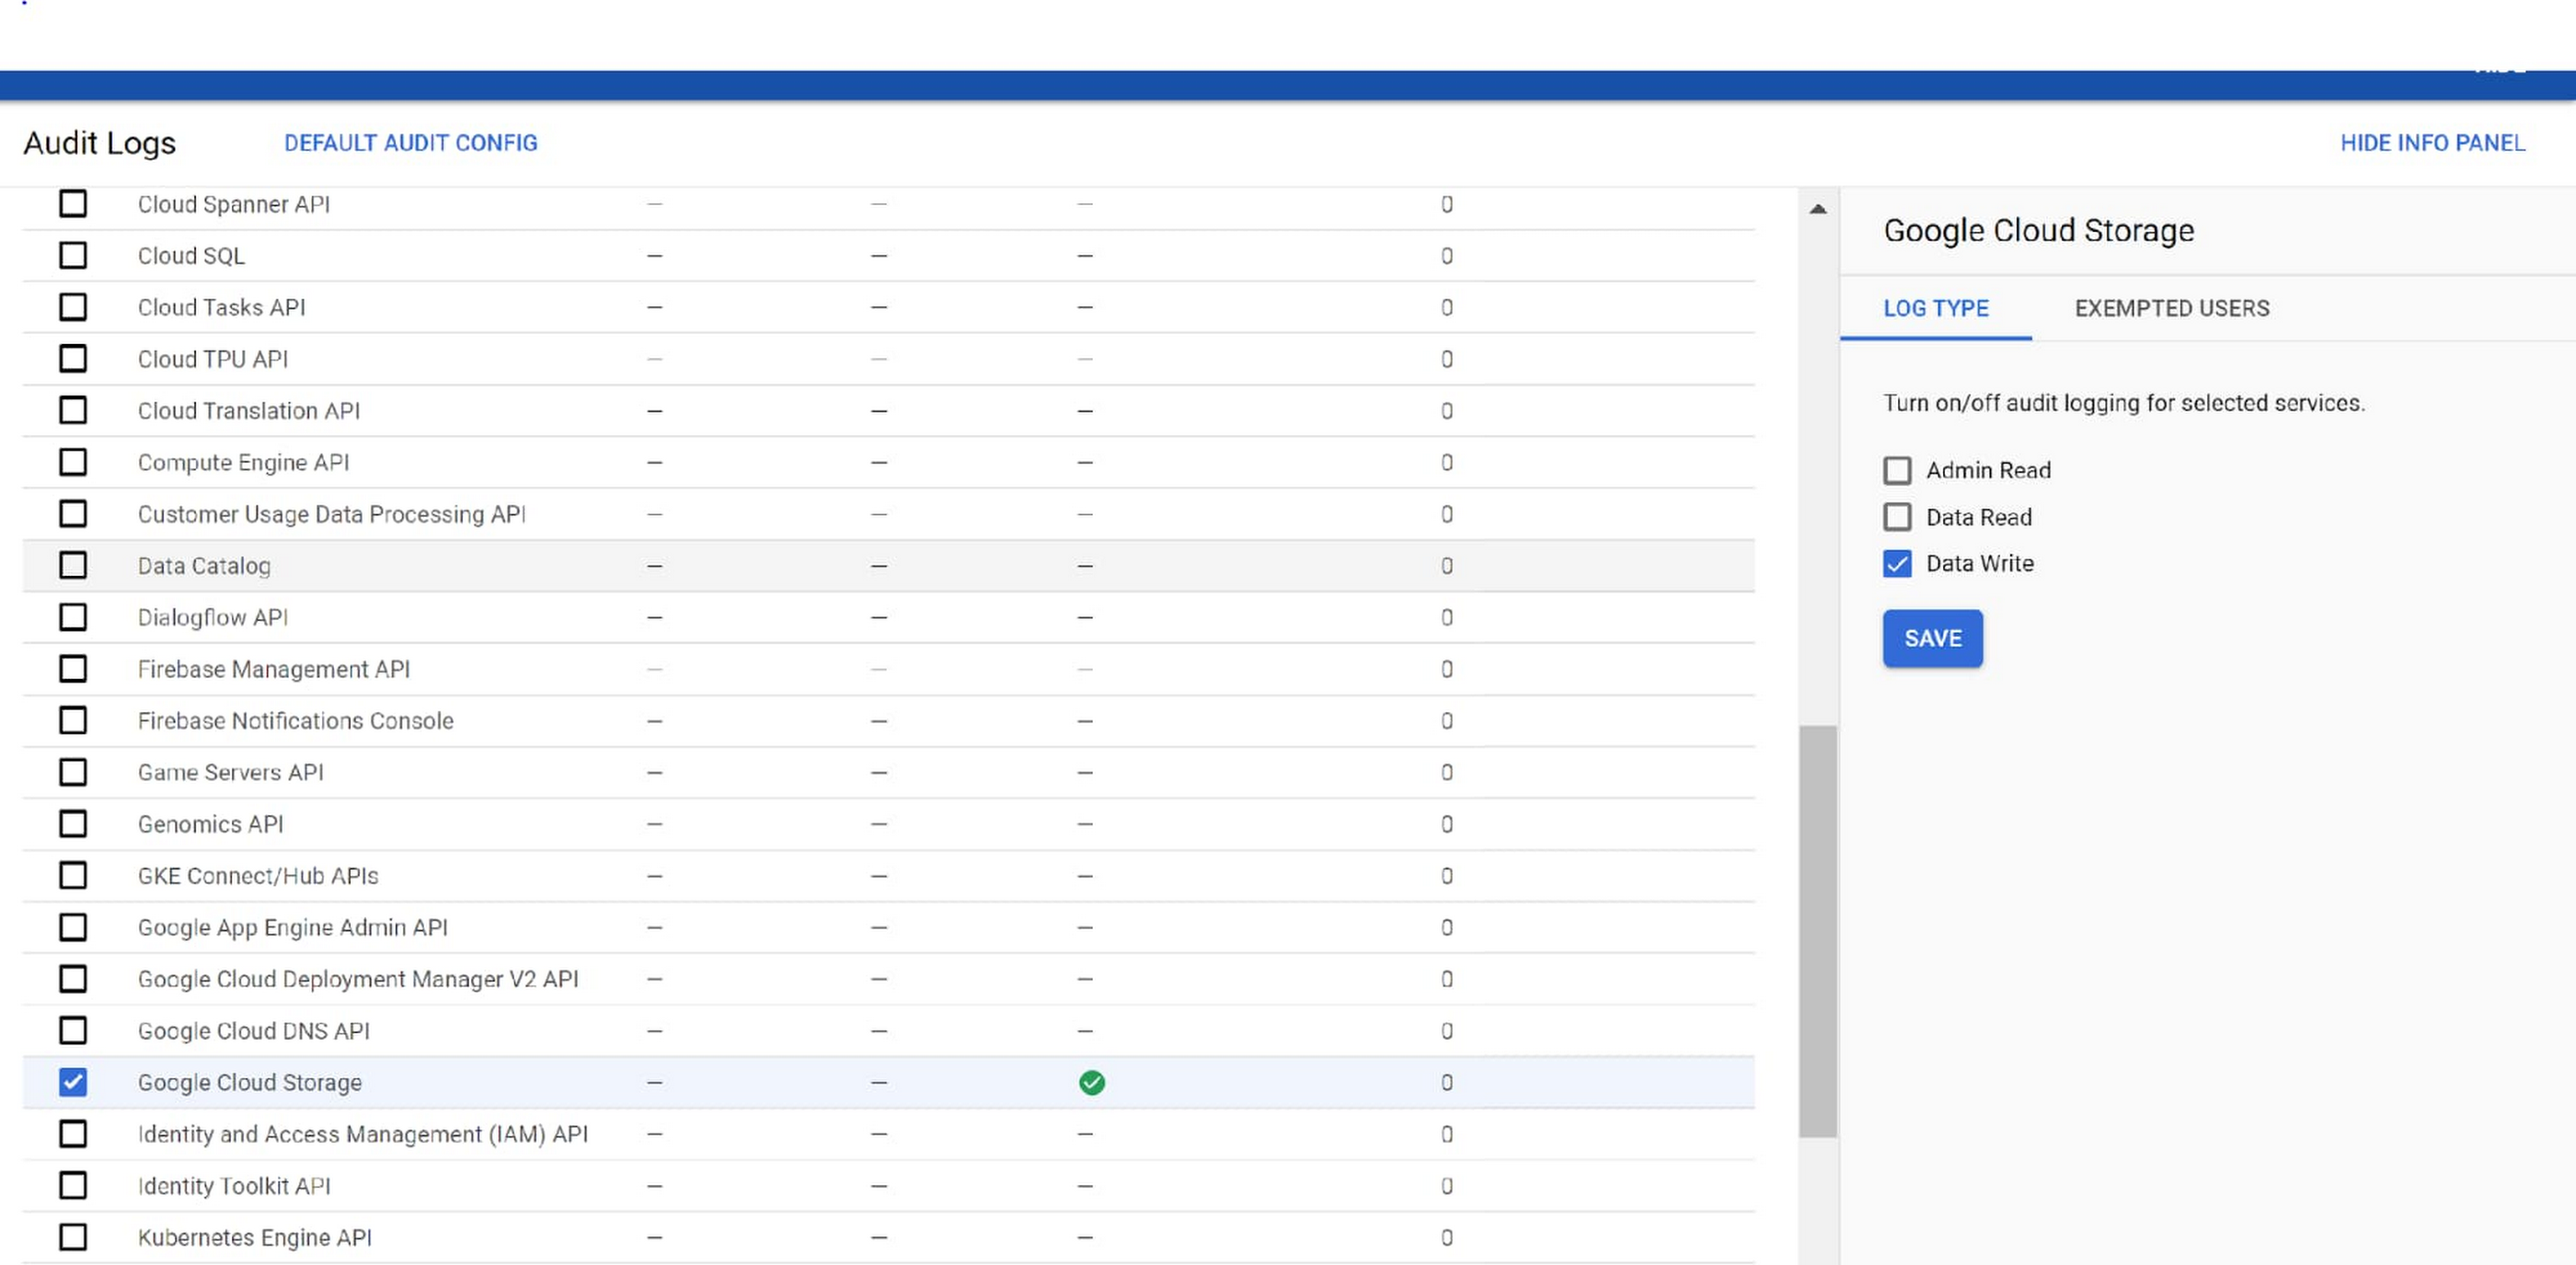Click the checkbox next to Kubernetes Engine API
The height and width of the screenshot is (1265, 2576).
[74, 1237]
